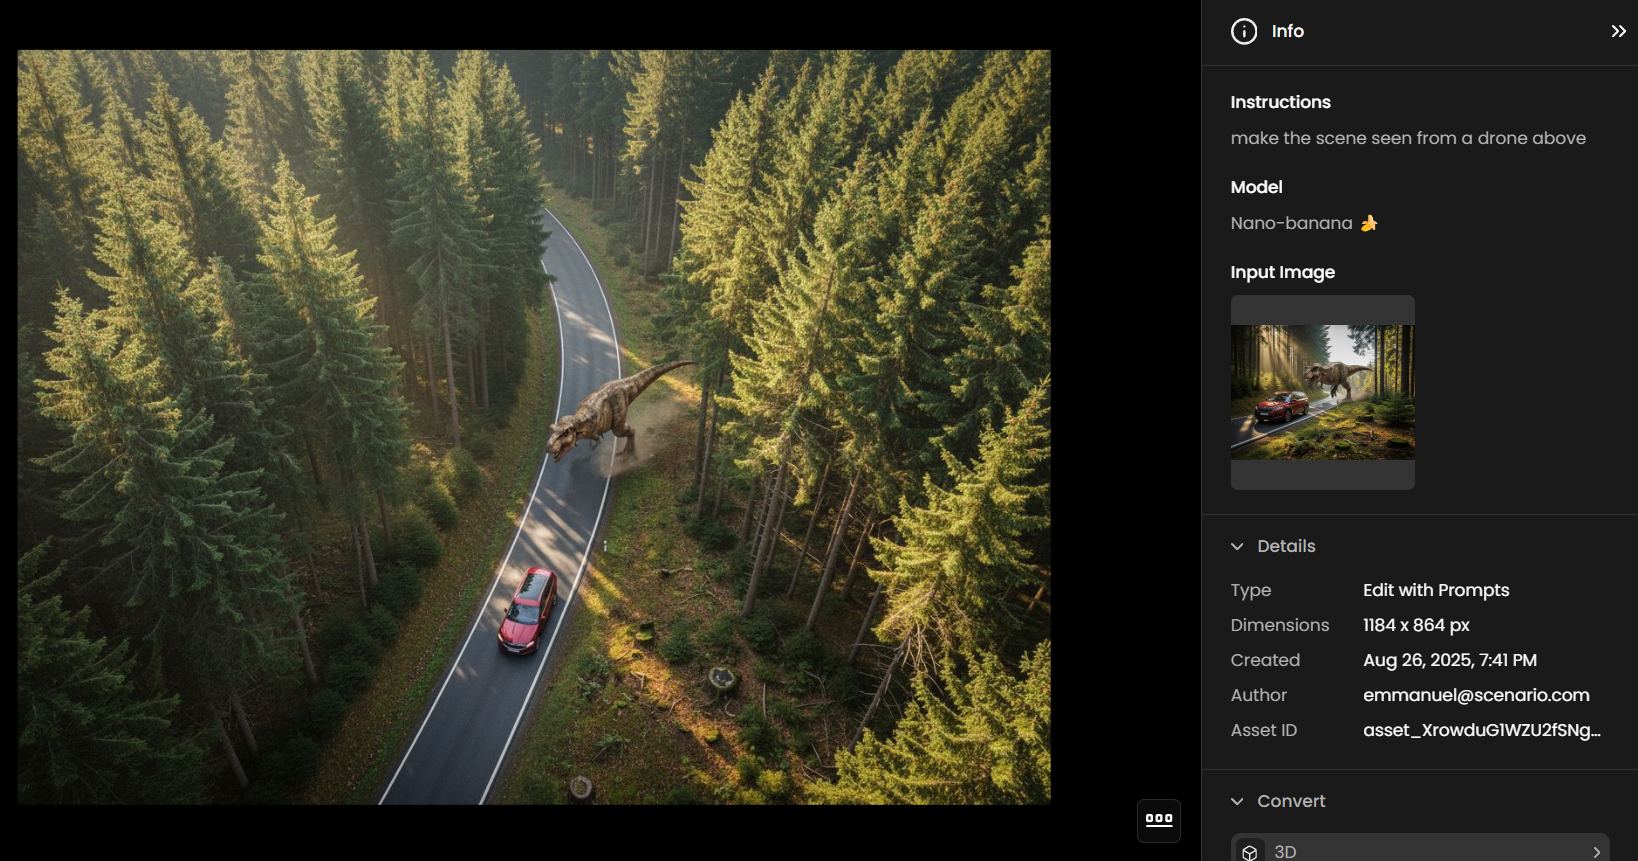Click the Model heading
The width and height of the screenshot is (1638, 861).
(x=1256, y=187)
